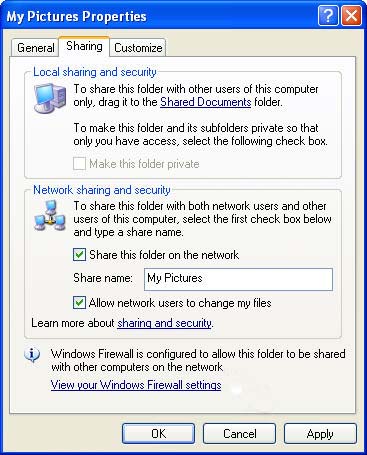Click into the Share name text field

[x=238, y=279]
